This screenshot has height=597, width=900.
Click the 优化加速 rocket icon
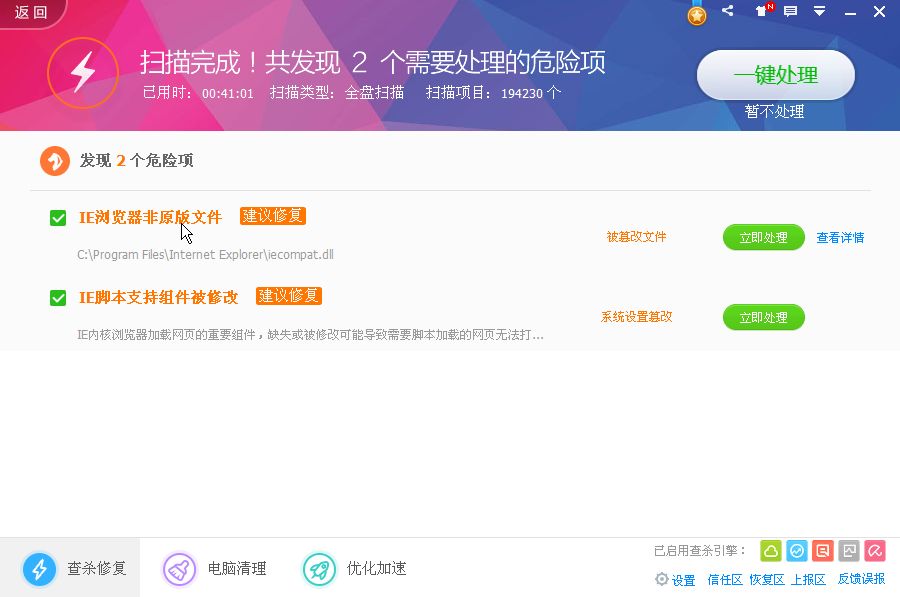(x=320, y=568)
